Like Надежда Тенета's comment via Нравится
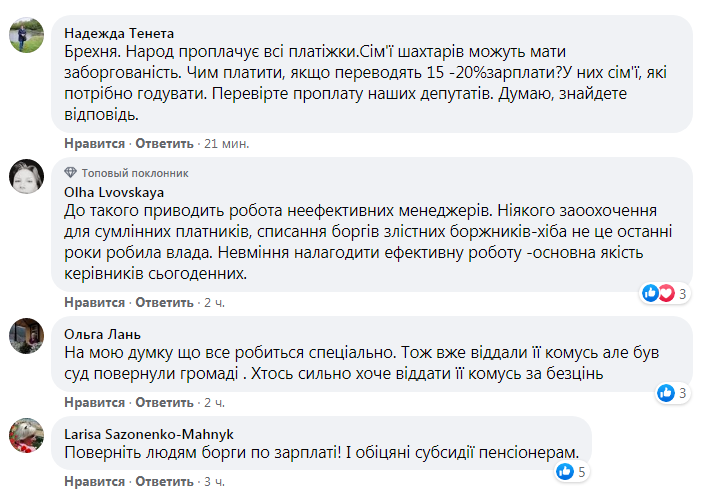The width and height of the screenshot is (719, 489). click(94, 143)
